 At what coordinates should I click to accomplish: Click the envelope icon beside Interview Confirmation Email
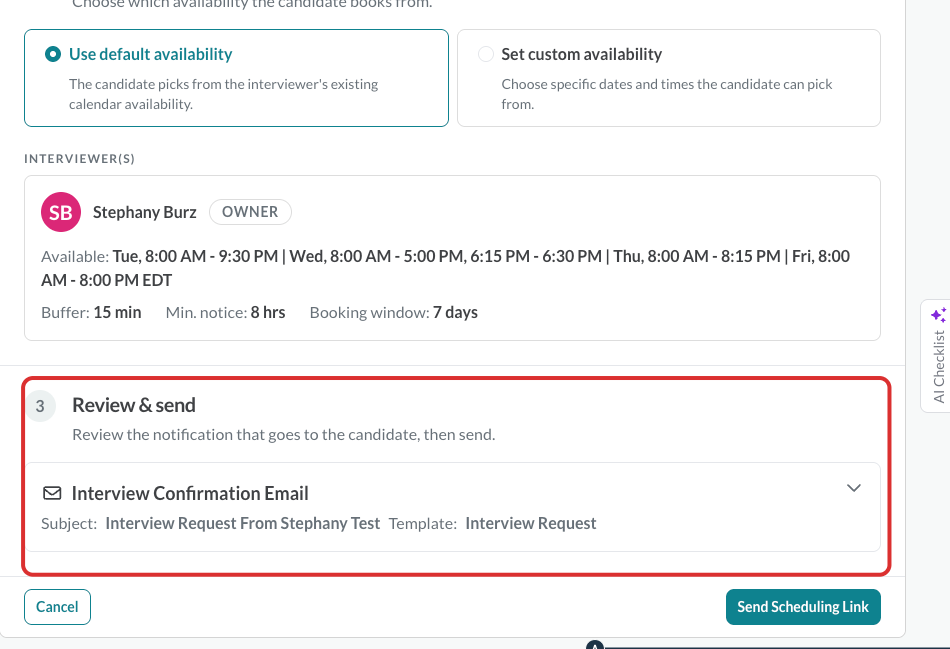pos(52,493)
